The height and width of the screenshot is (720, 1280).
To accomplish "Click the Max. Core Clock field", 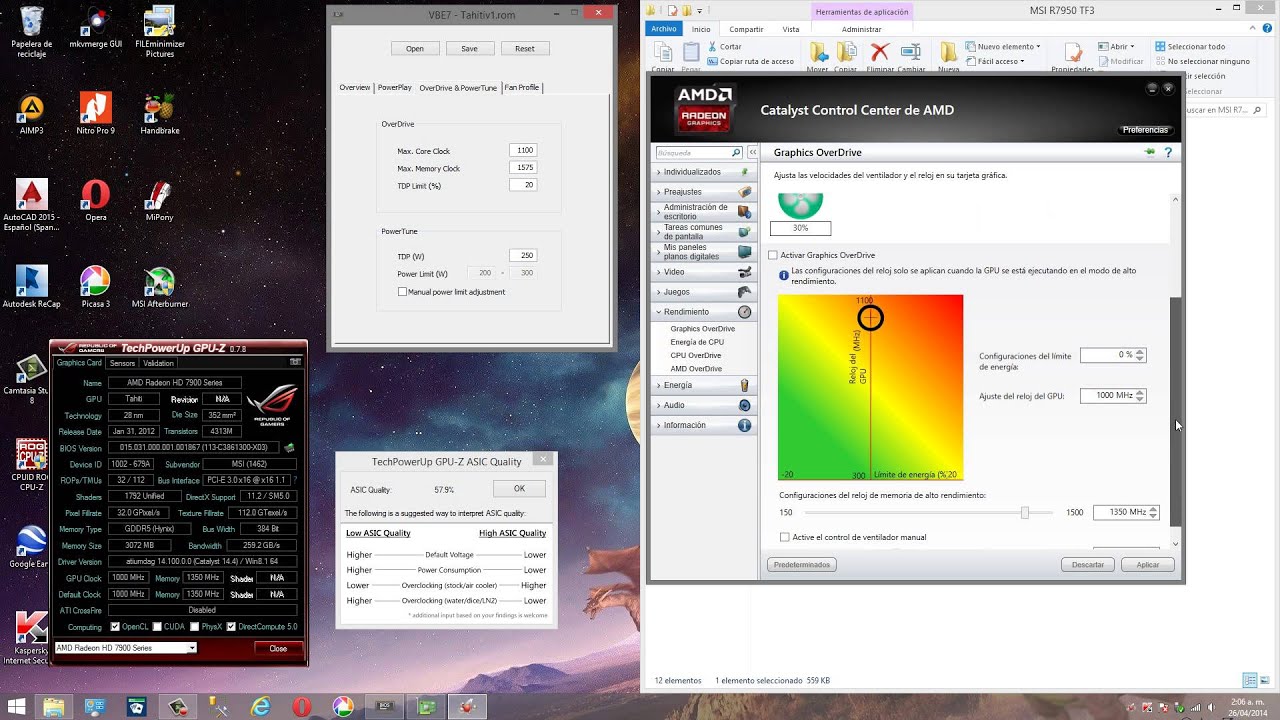I will 523,151.
